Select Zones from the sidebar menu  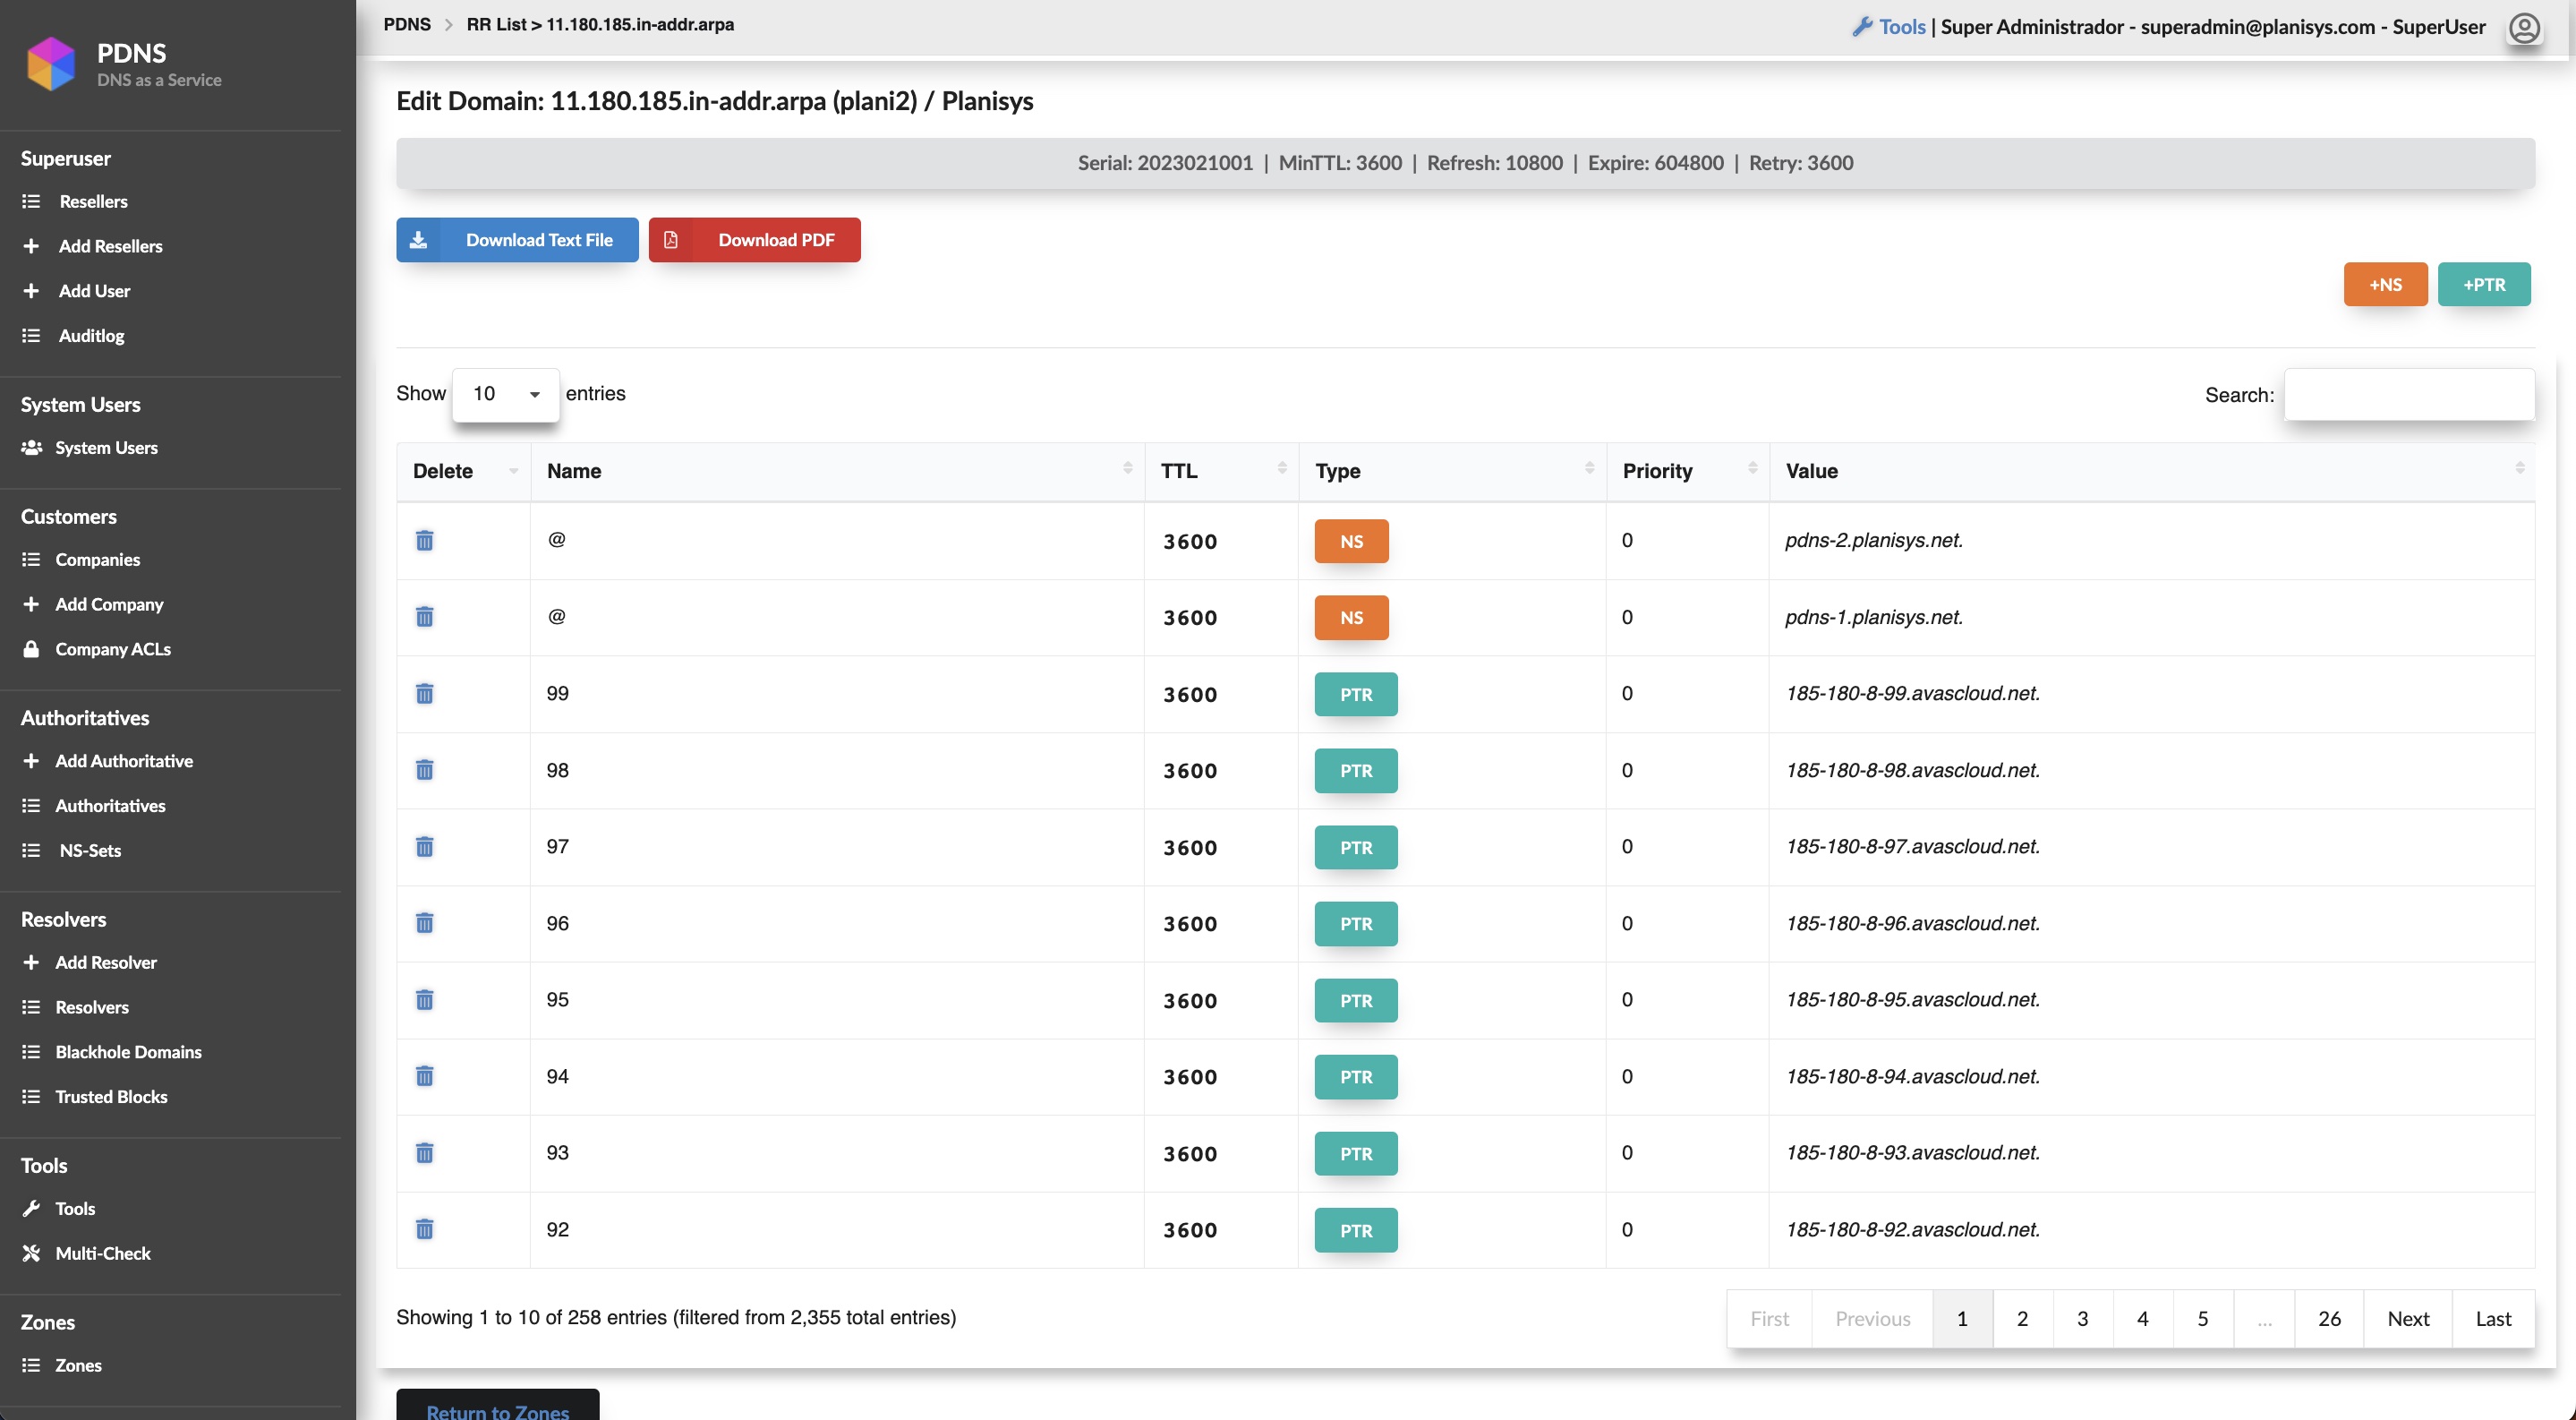pos(79,1365)
